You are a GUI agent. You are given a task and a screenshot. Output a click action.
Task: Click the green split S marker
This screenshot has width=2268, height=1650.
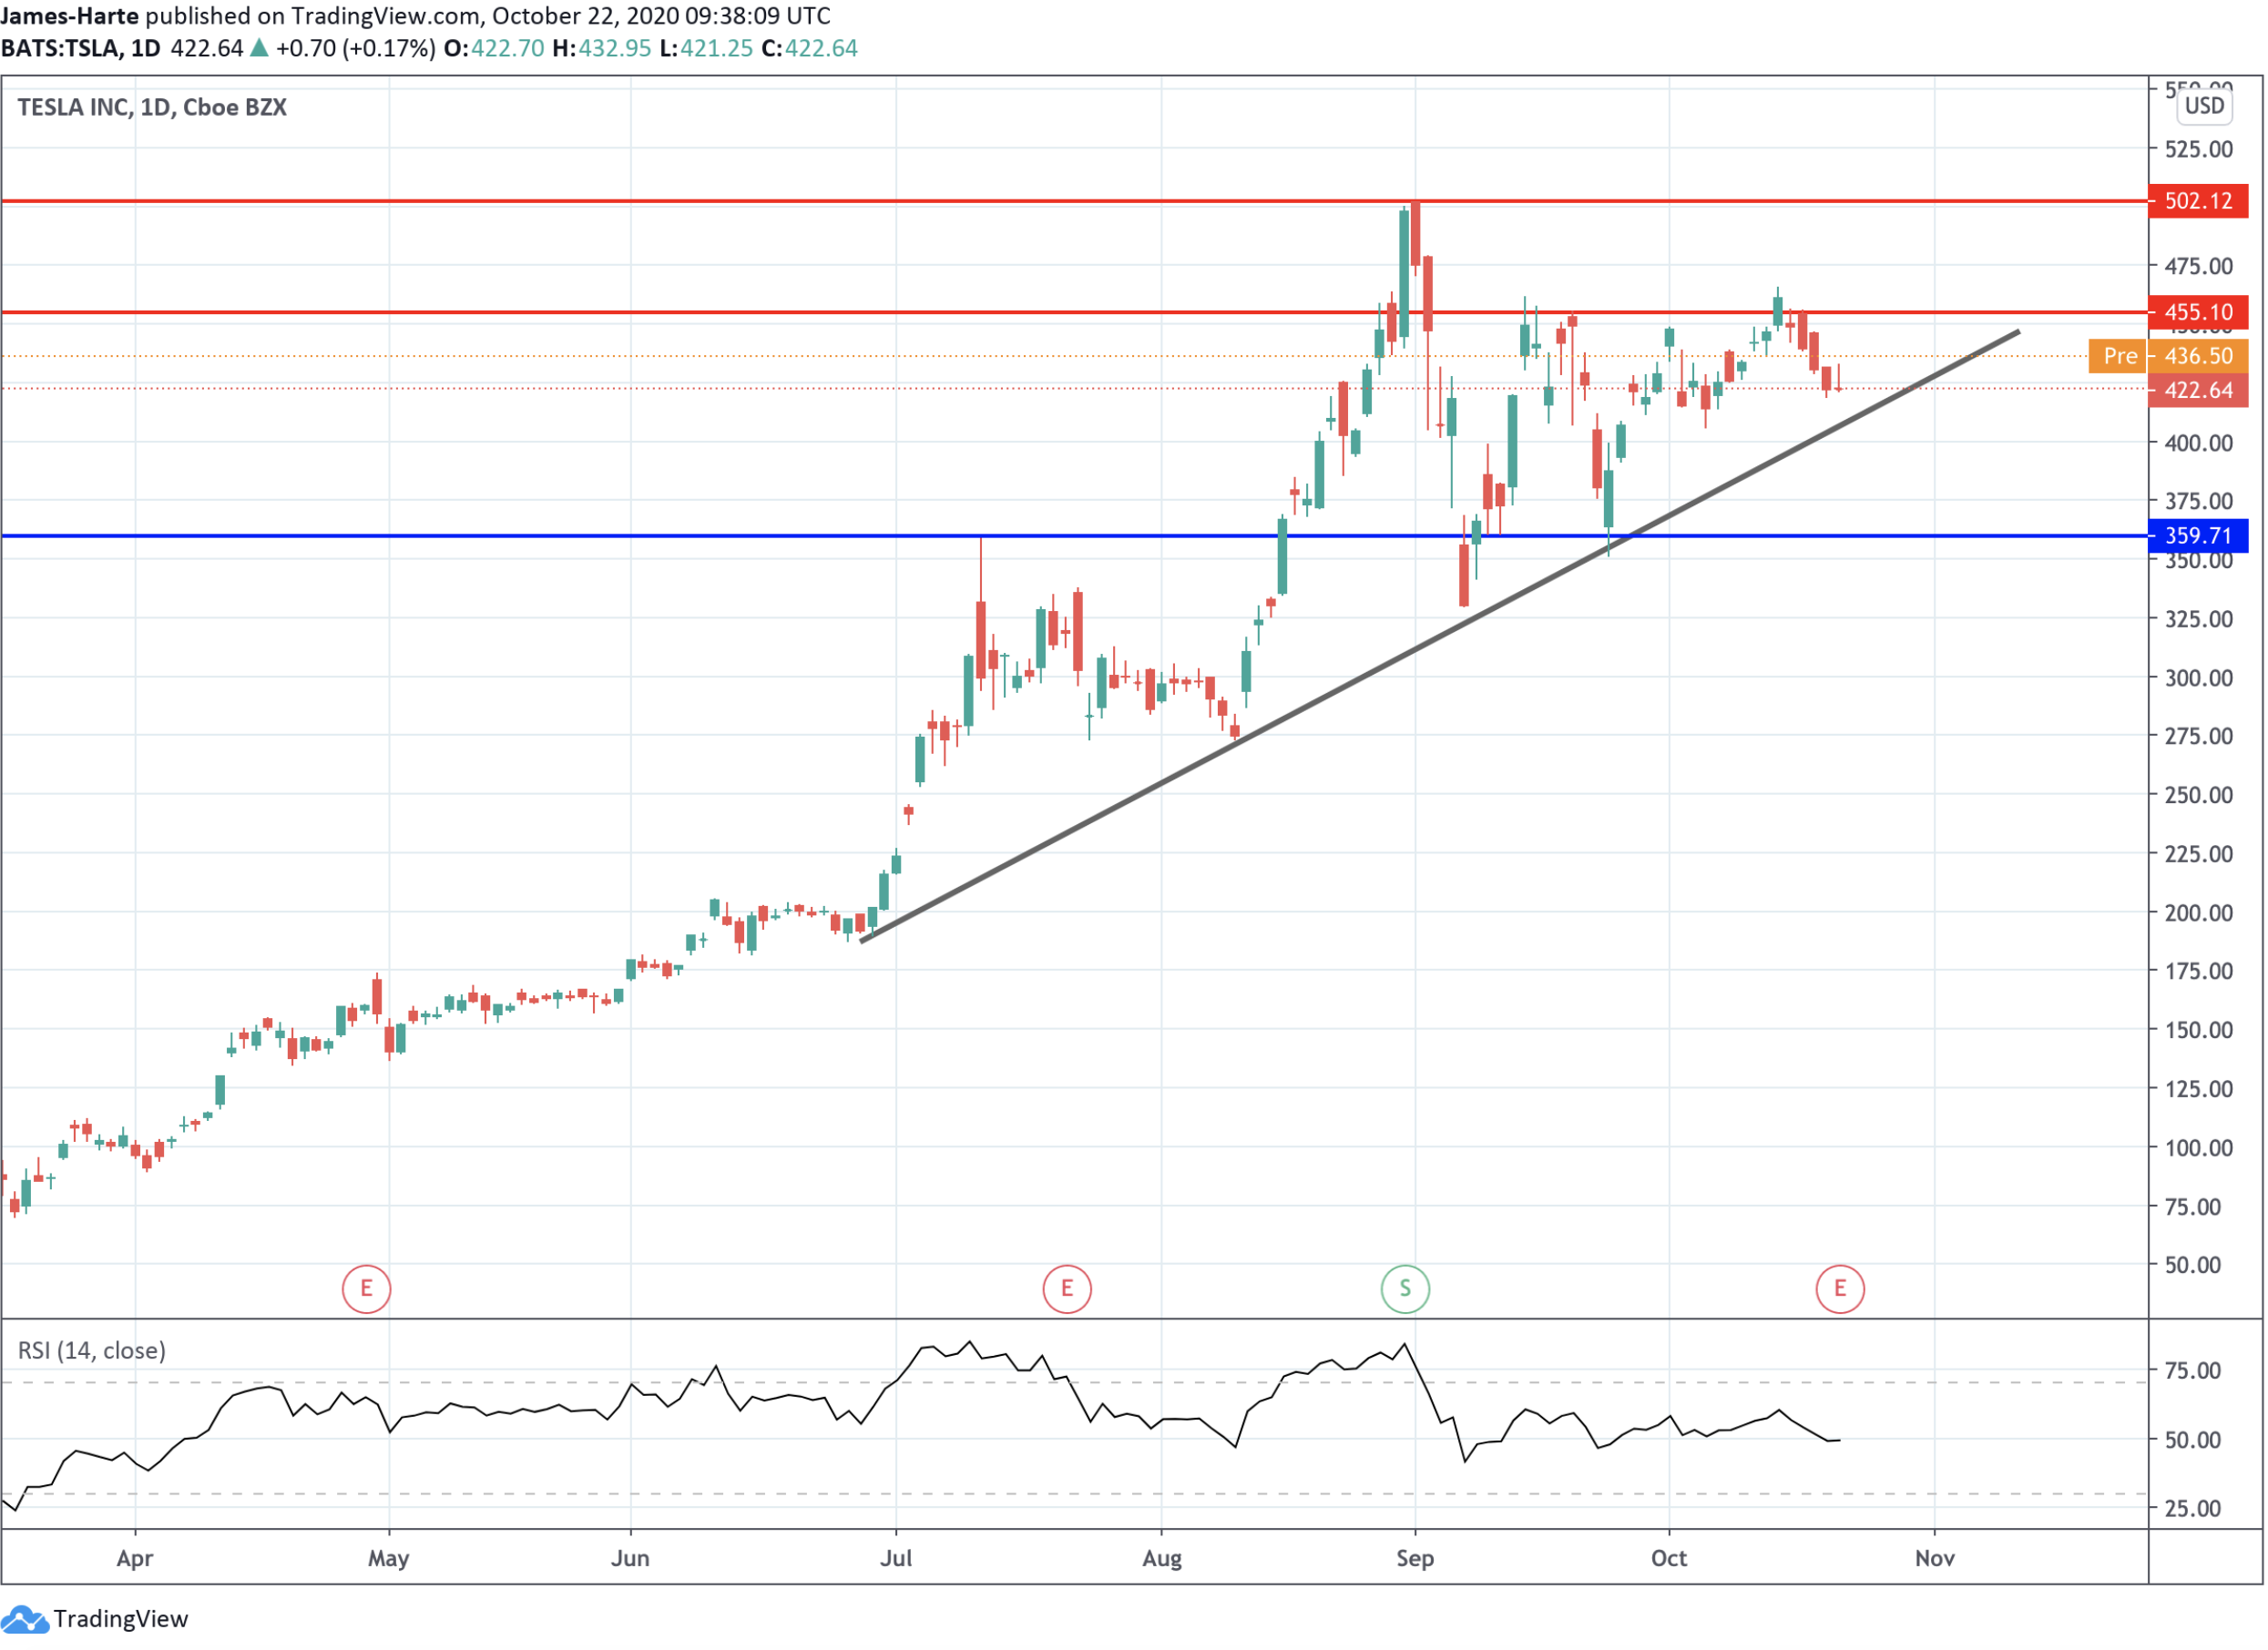(1405, 1289)
